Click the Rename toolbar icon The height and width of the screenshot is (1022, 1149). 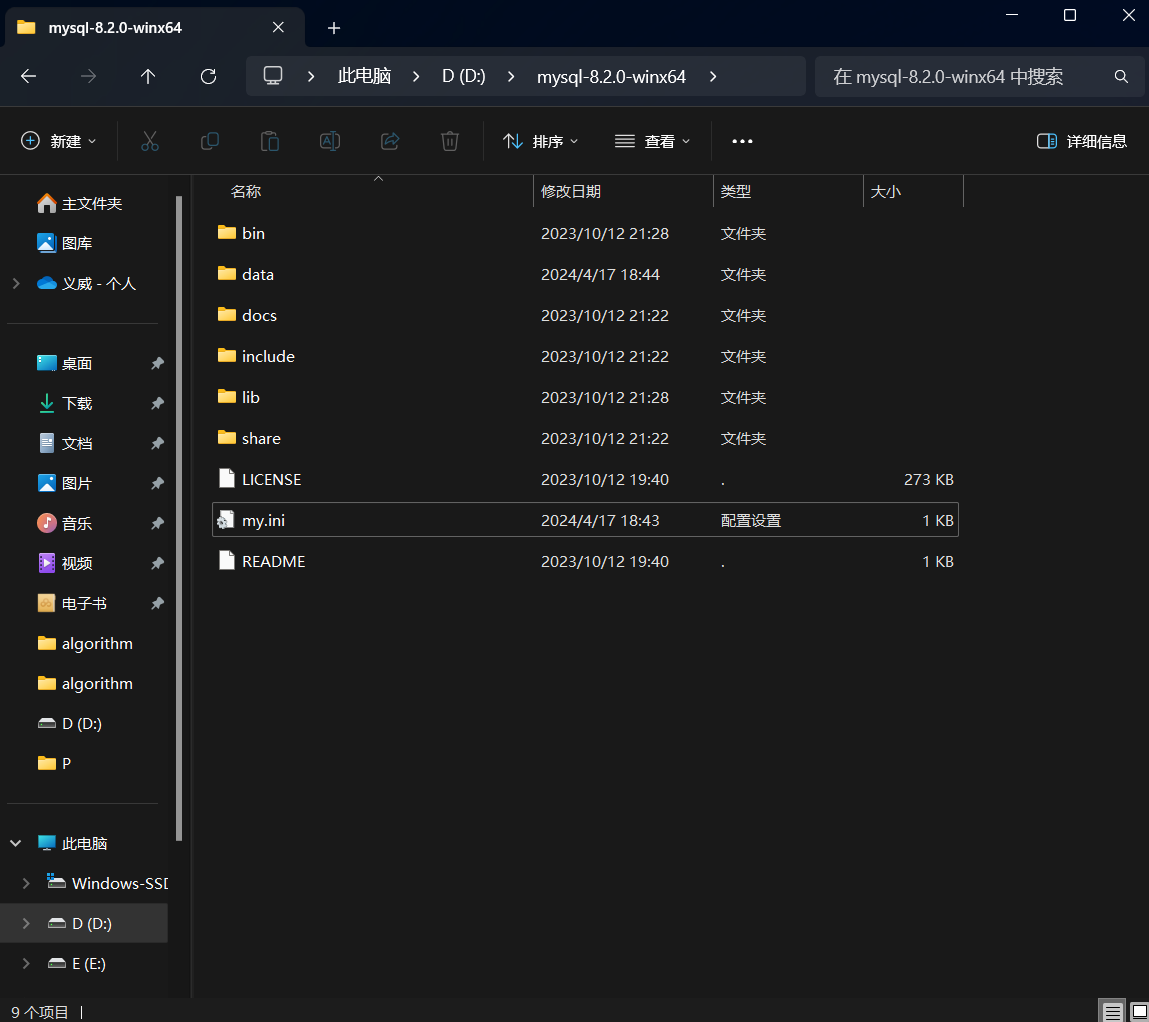[330, 141]
